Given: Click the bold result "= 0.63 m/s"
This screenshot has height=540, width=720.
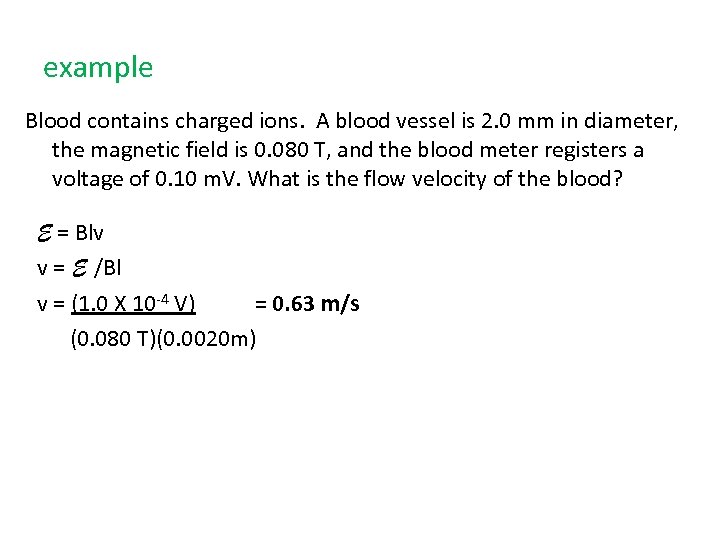Looking at the screenshot, I should point(306,304).
